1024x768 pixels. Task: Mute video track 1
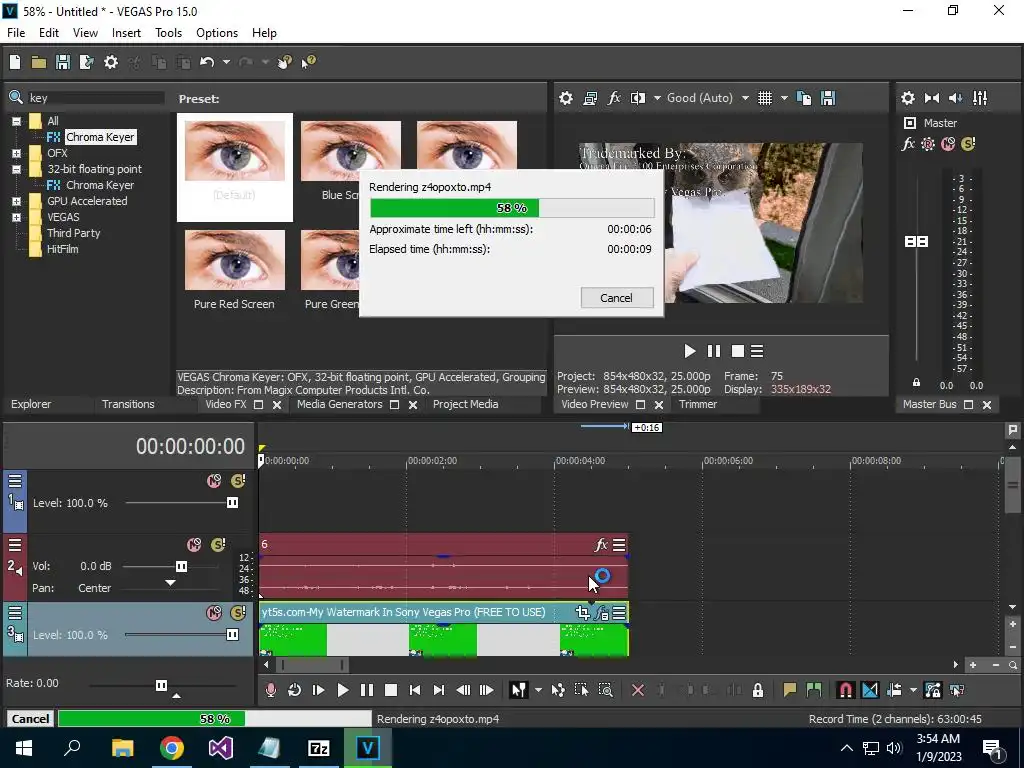[214, 481]
